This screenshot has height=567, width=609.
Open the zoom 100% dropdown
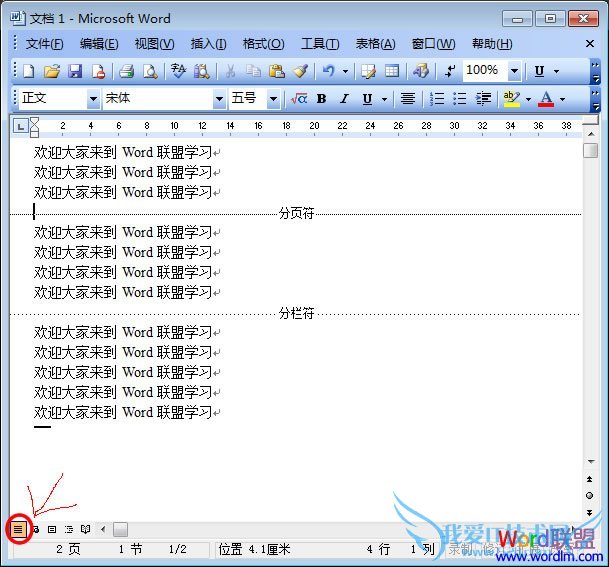pos(515,71)
